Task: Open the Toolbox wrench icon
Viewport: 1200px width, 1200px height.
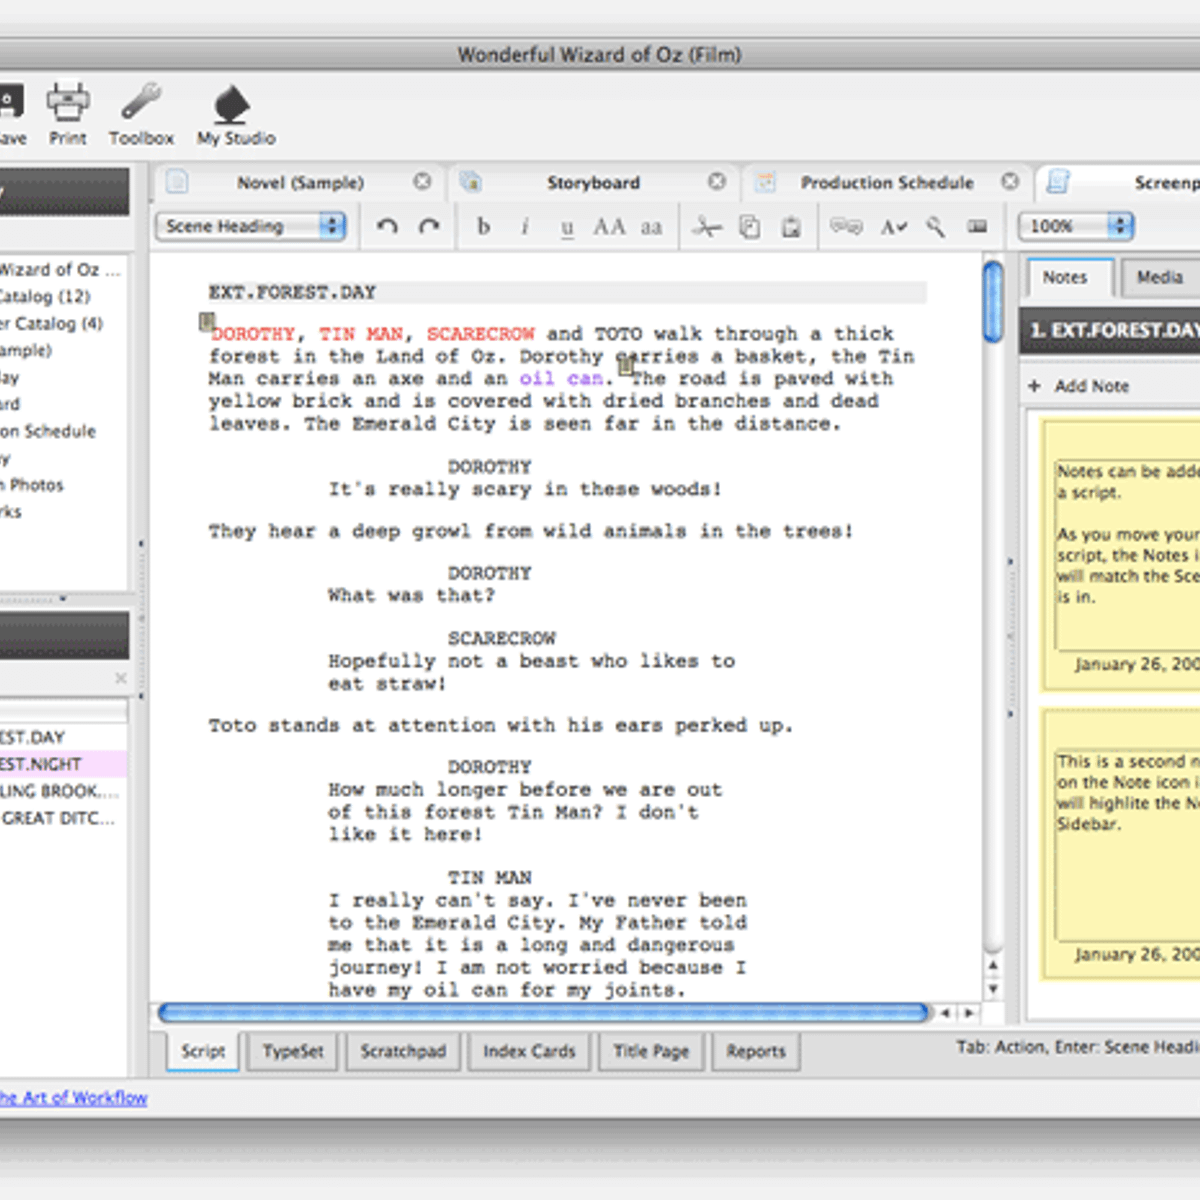Action: 141,102
